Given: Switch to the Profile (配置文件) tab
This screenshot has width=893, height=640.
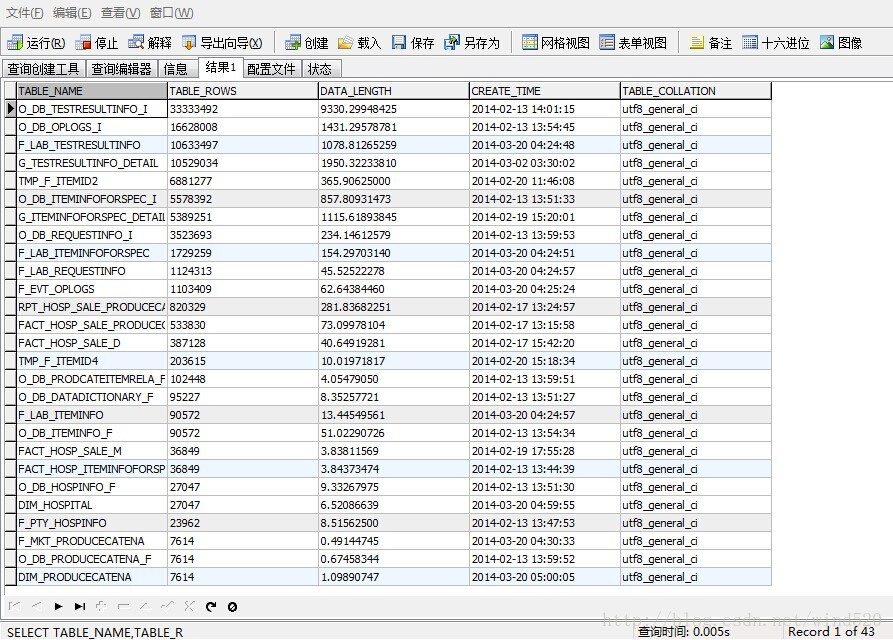Looking at the screenshot, I should [271, 69].
